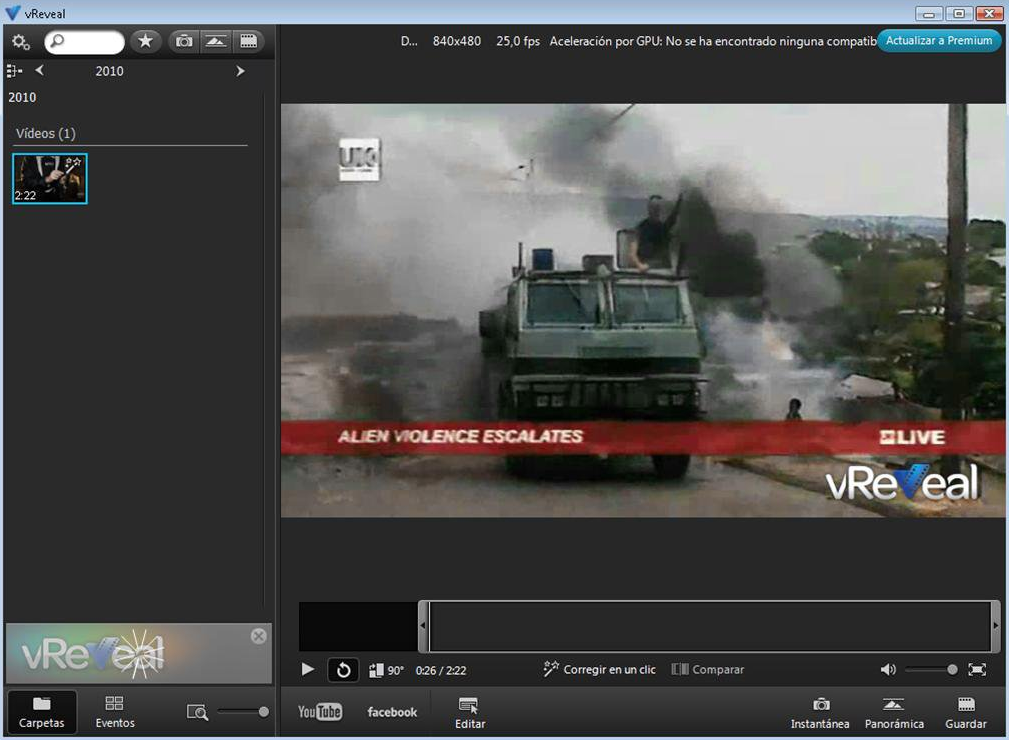Toggle the folder tree view icon
This screenshot has width=1009, height=740.
[14, 71]
